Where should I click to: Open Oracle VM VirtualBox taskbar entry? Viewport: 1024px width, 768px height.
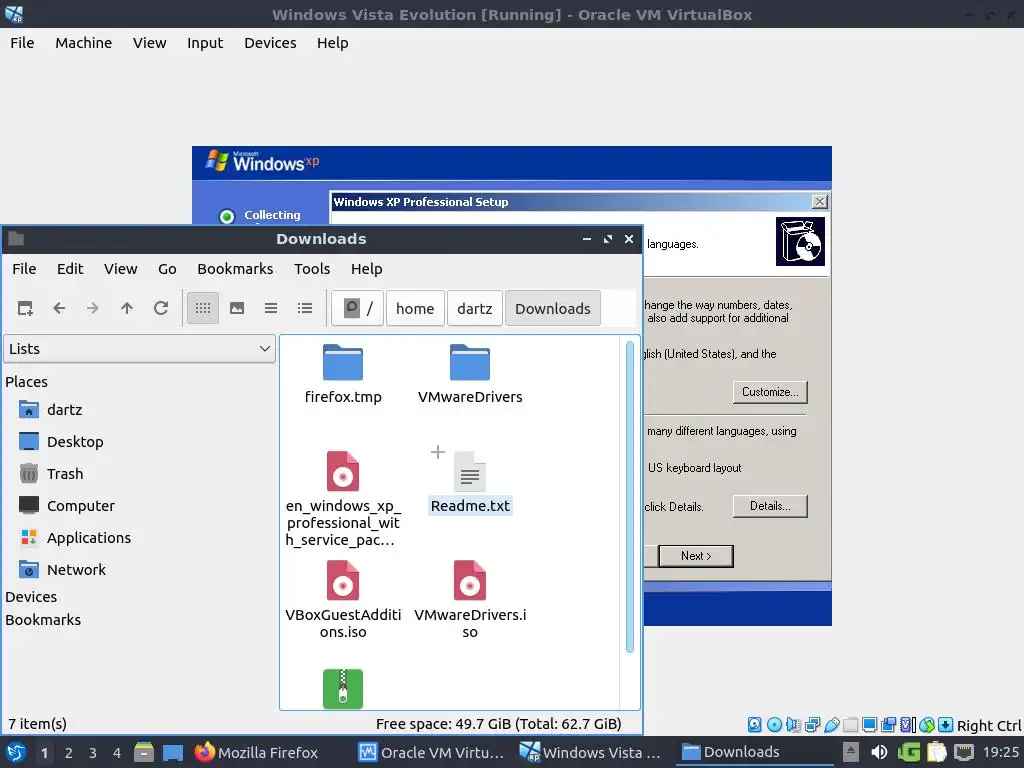(x=432, y=752)
